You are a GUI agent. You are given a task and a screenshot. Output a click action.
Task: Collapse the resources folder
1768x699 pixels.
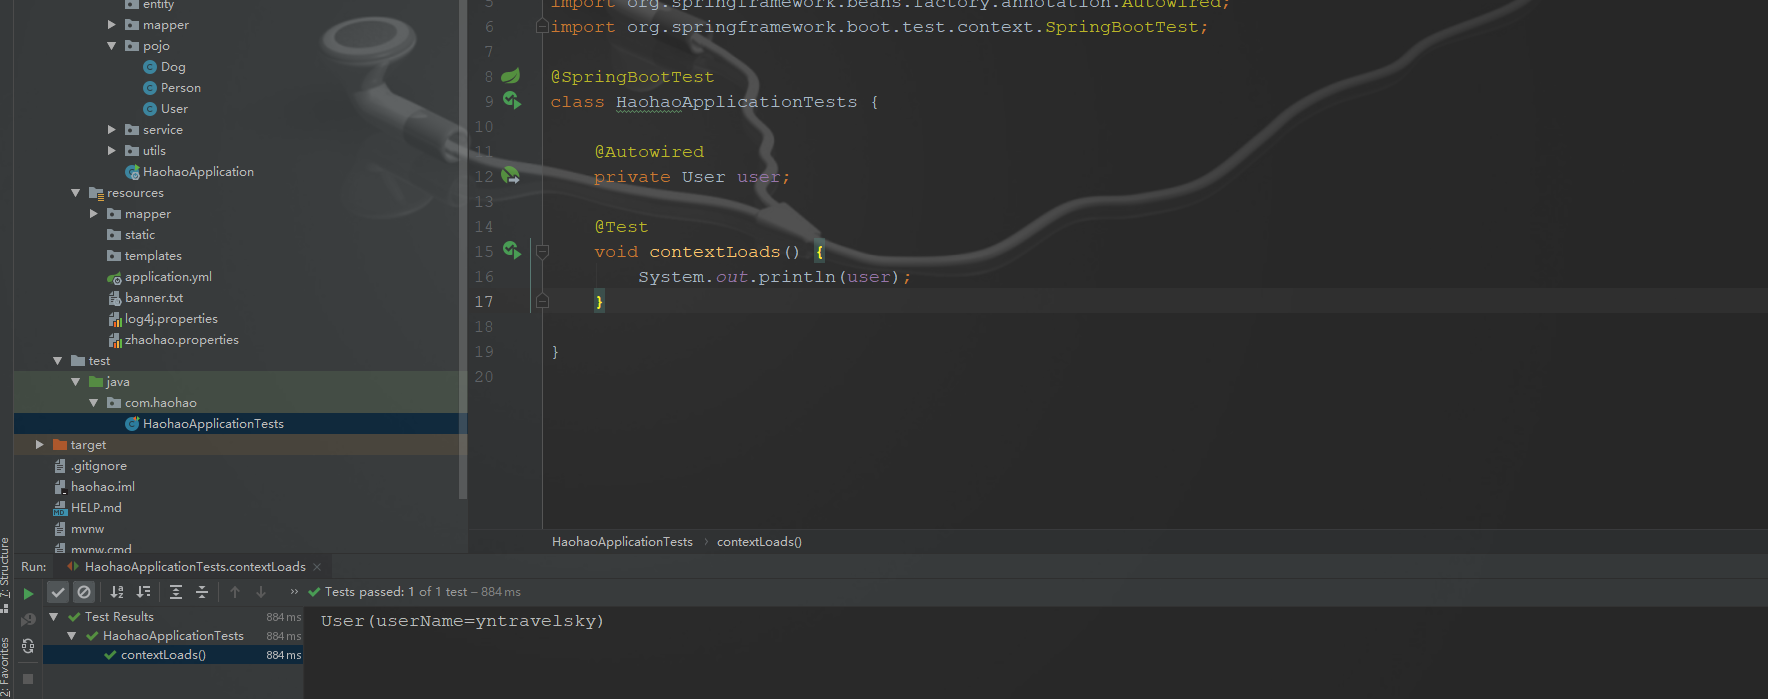coord(75,193)
